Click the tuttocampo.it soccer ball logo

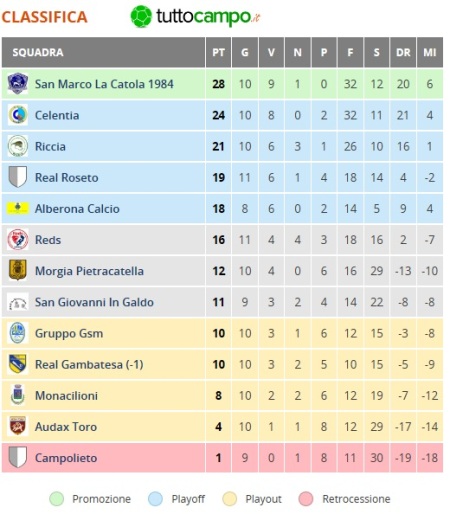141,16
